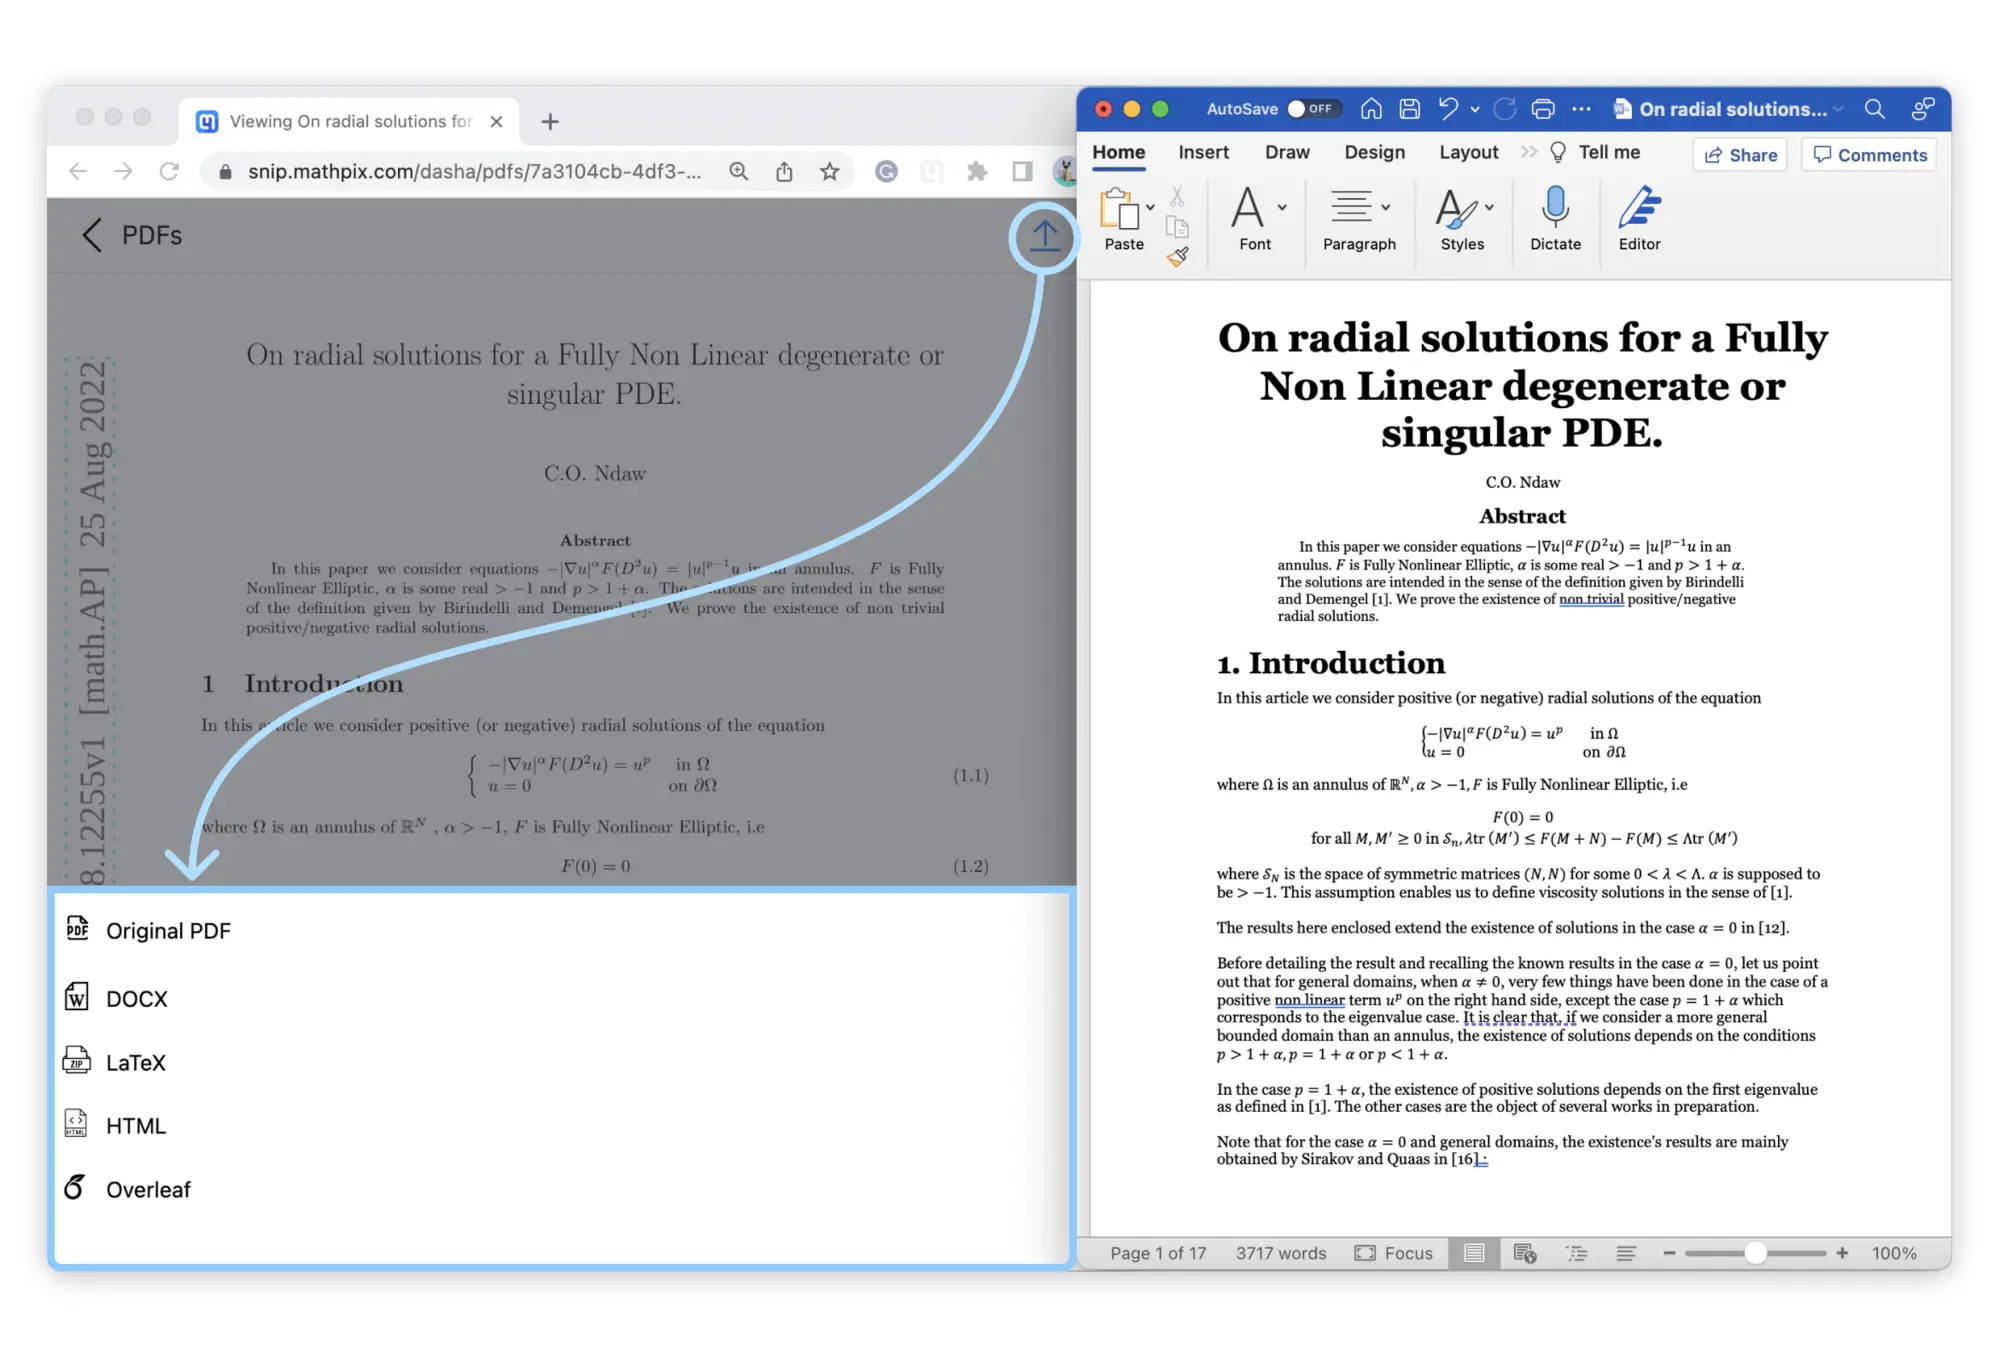This screenshot has height=1357, width=2000.
Task: Toggle Print Layout view in status bar
Action: tap(1472, 1252)
